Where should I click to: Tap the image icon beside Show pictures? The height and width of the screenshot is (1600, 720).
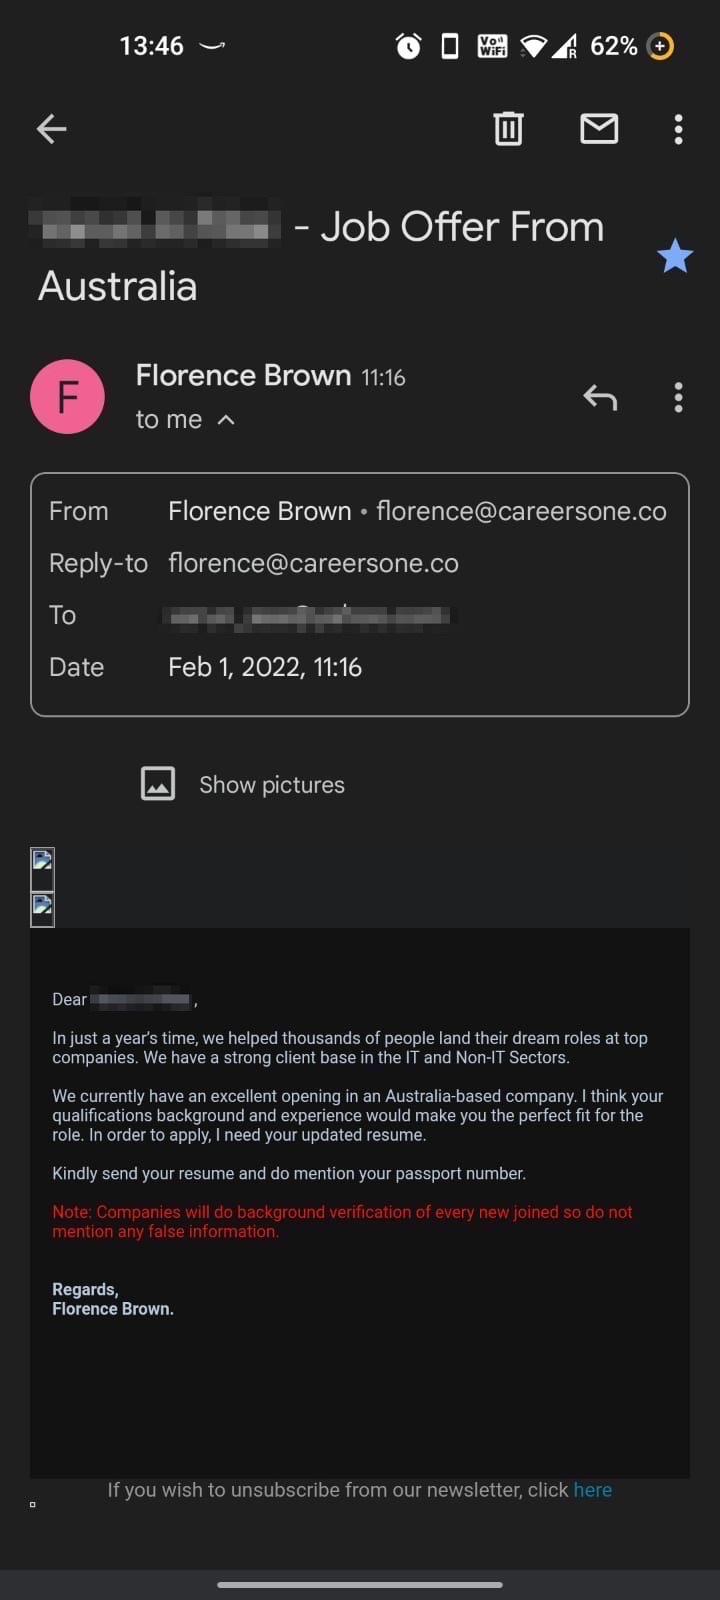pos(158,784)
